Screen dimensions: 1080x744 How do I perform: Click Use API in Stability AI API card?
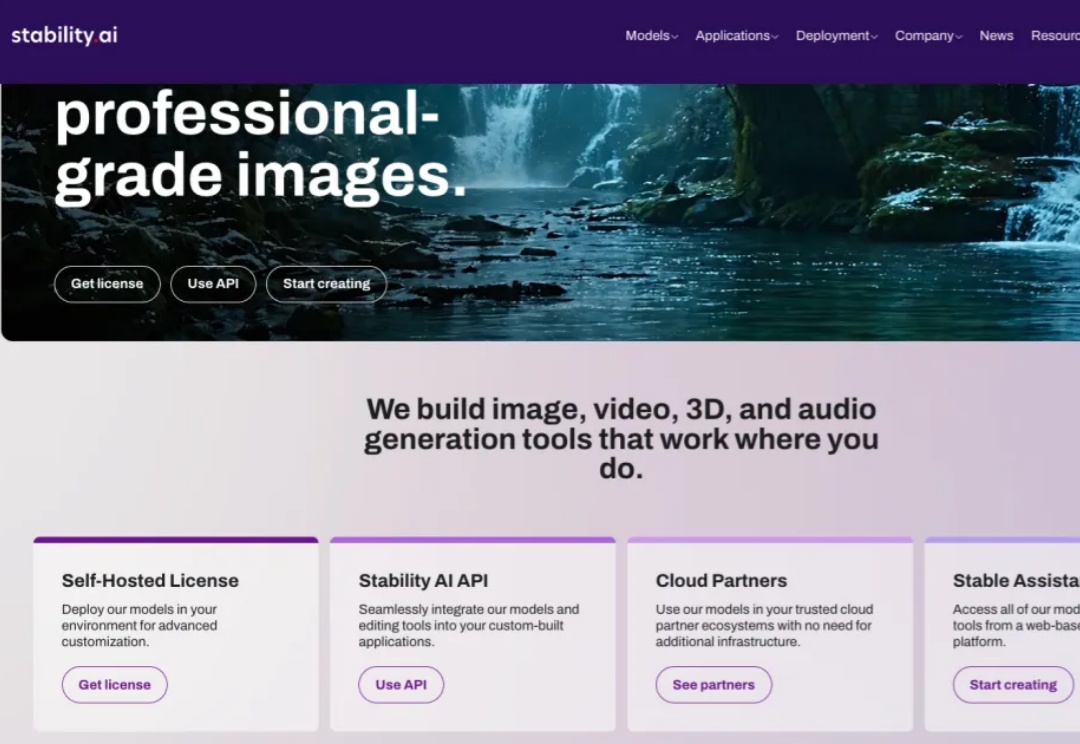point(401,685)
